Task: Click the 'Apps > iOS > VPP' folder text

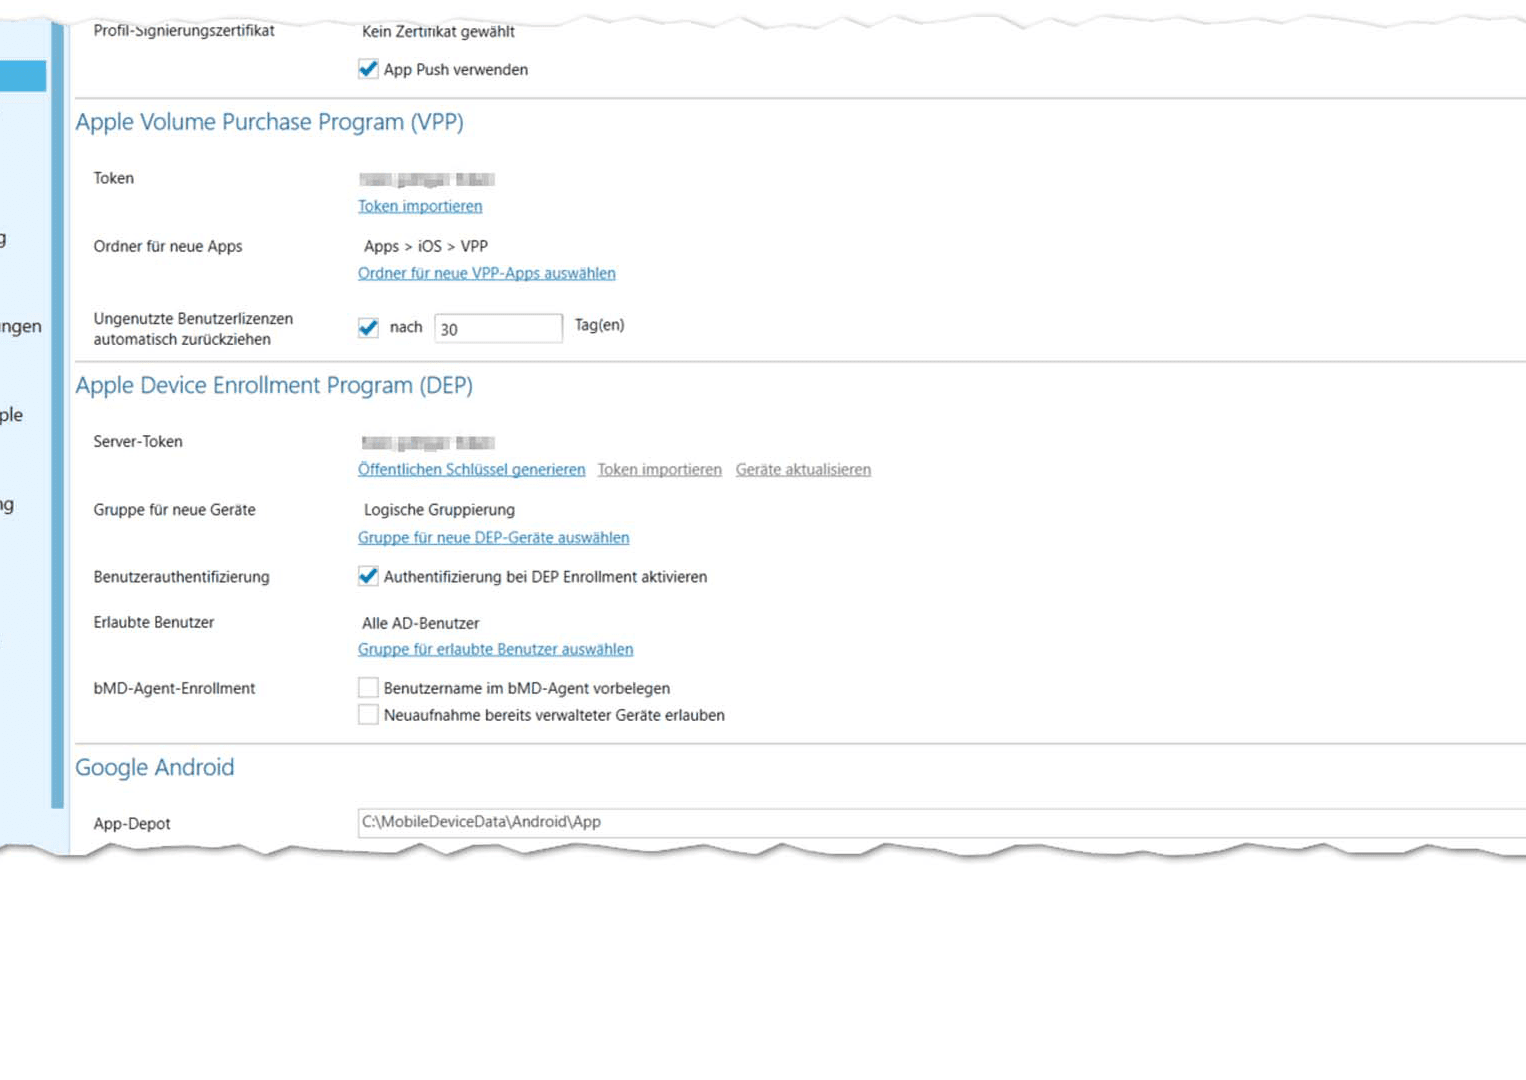Action: pos(426,246)
